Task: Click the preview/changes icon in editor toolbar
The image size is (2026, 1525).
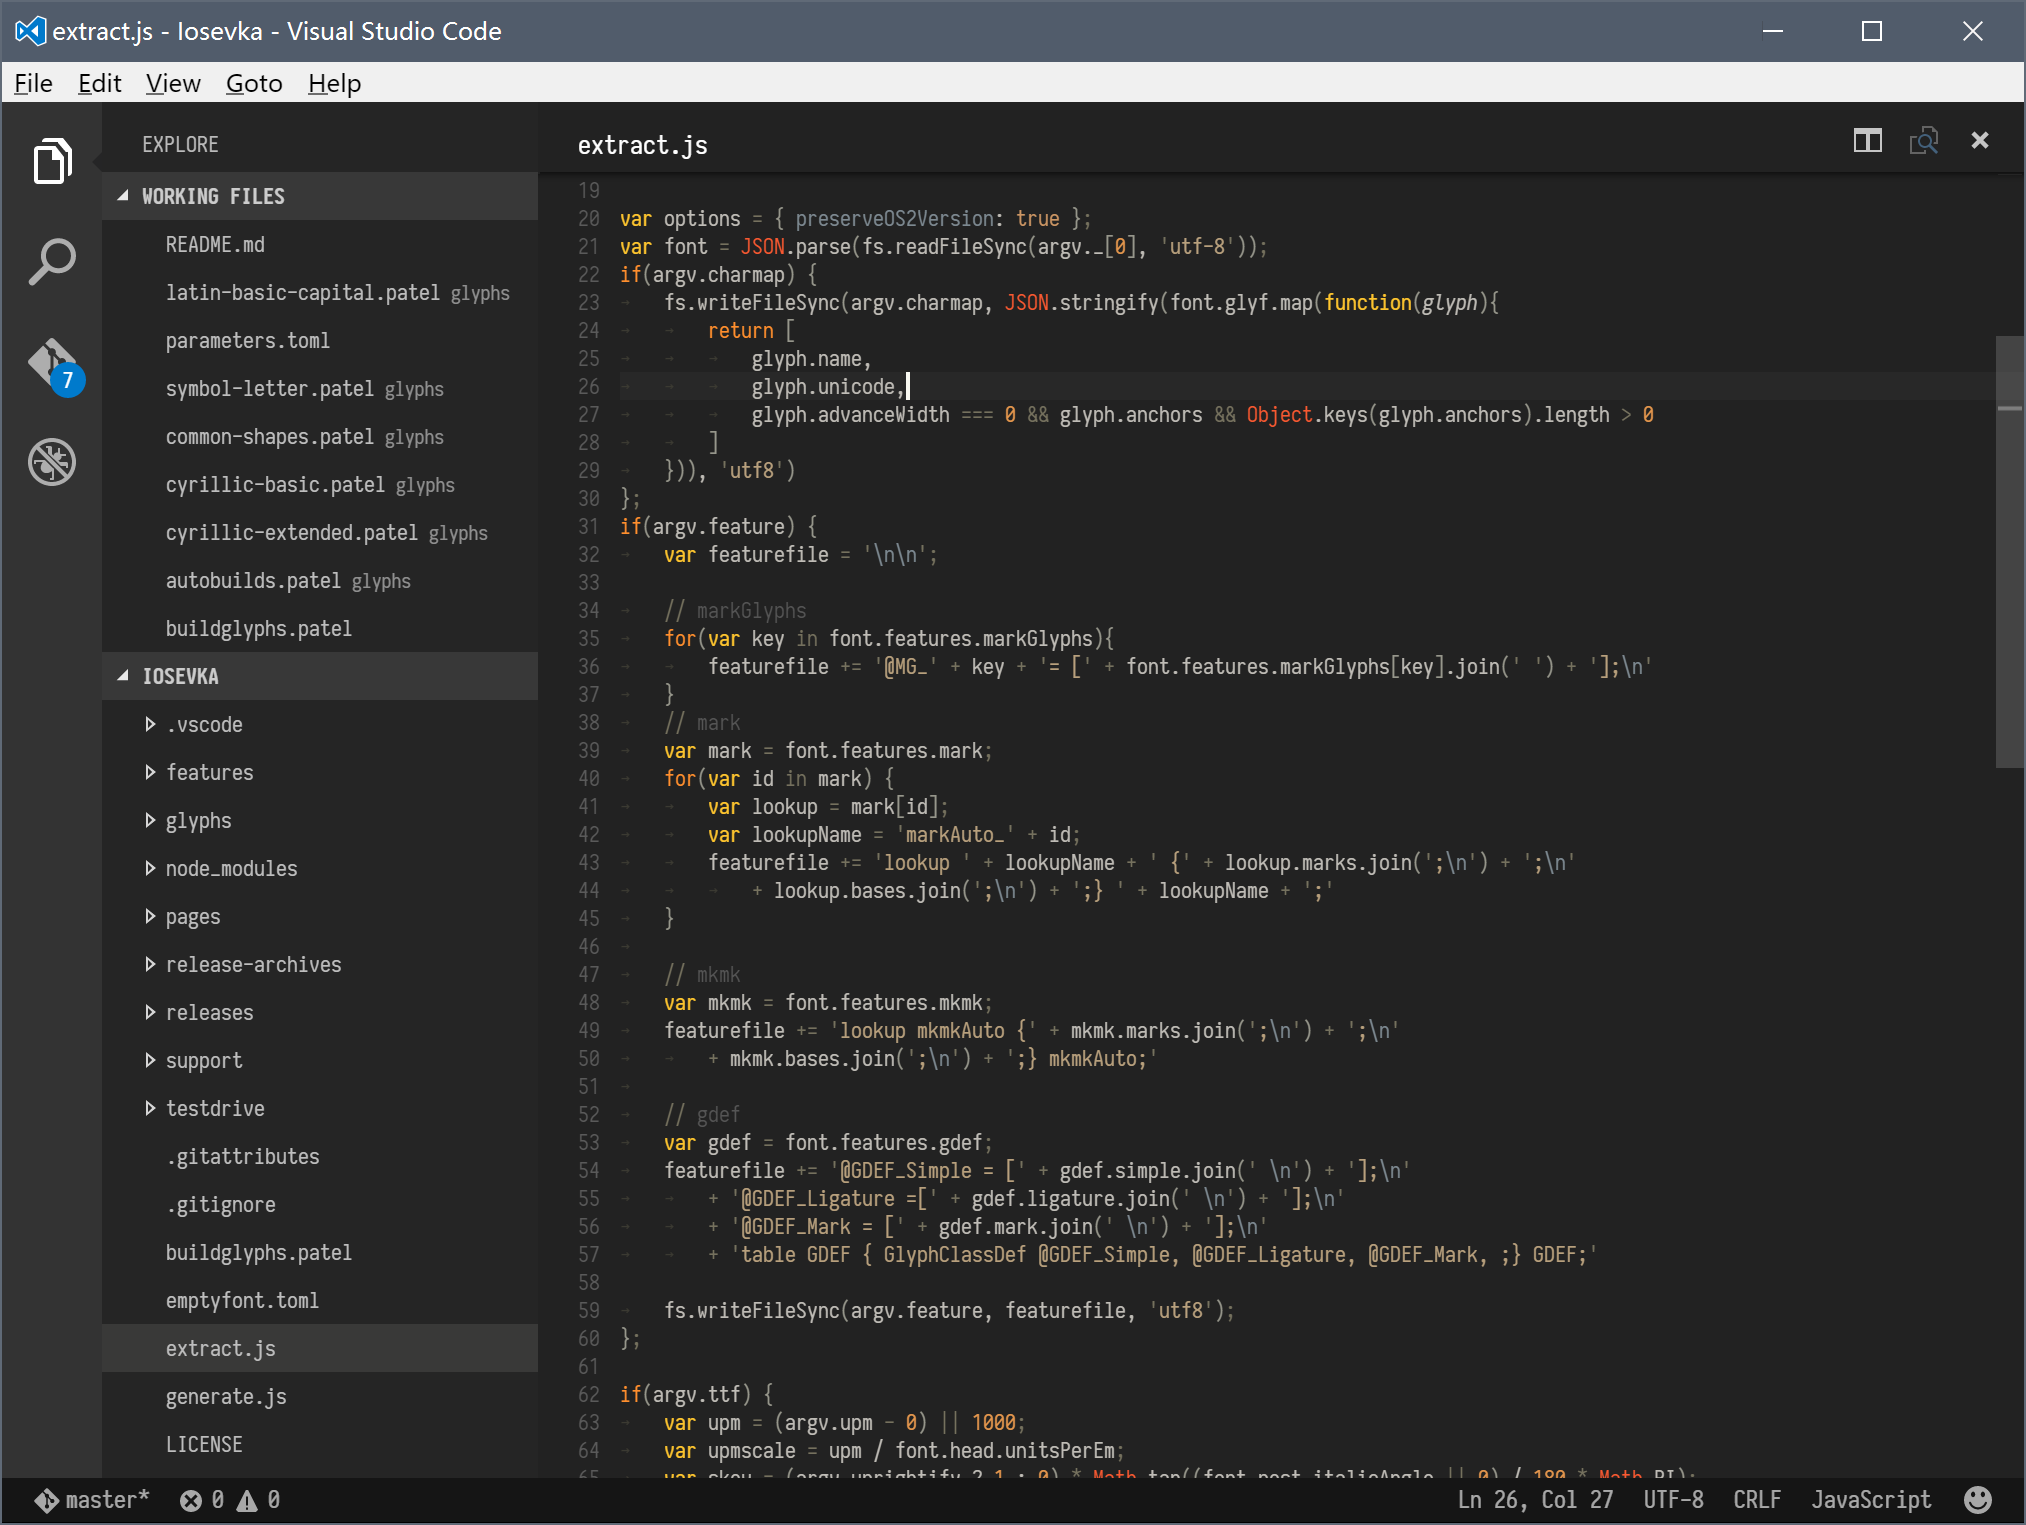Action: pyautogui.click(x=1923, y=141)
